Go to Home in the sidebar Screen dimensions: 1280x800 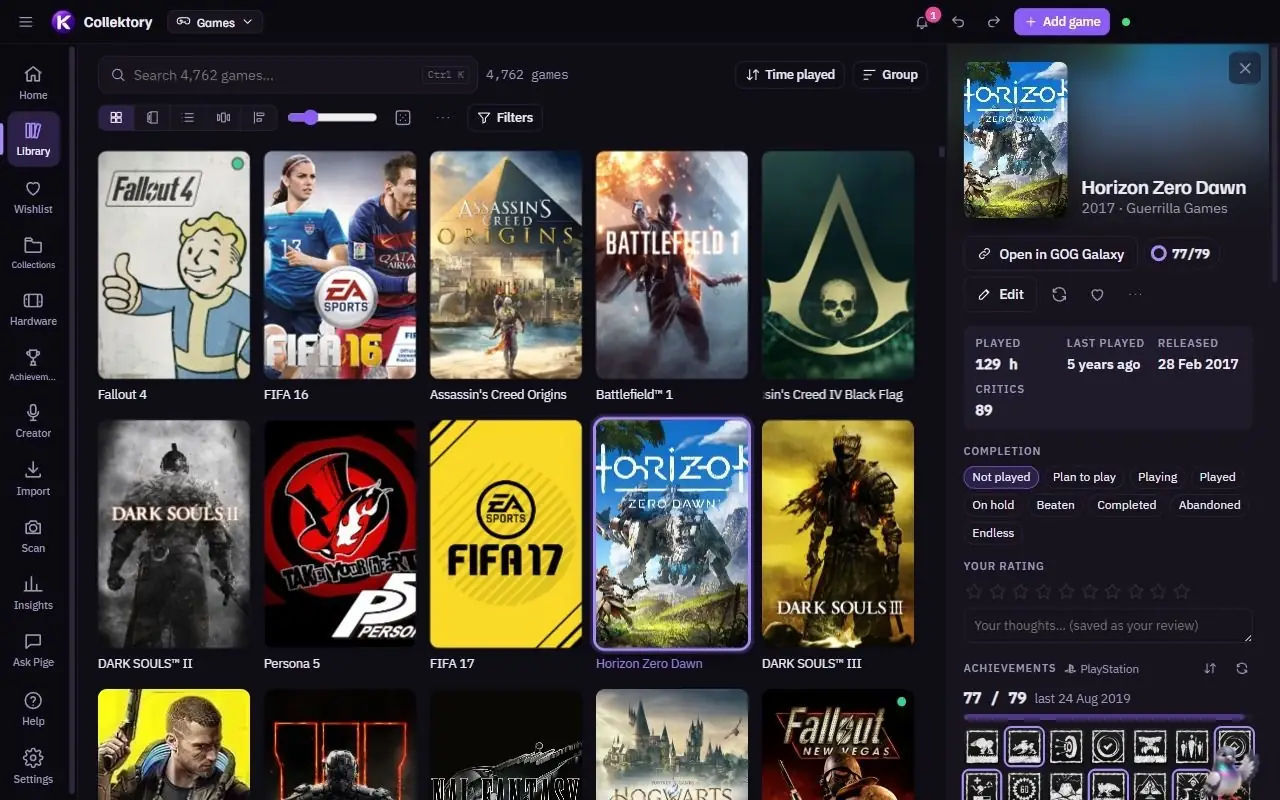coord(33,83)
